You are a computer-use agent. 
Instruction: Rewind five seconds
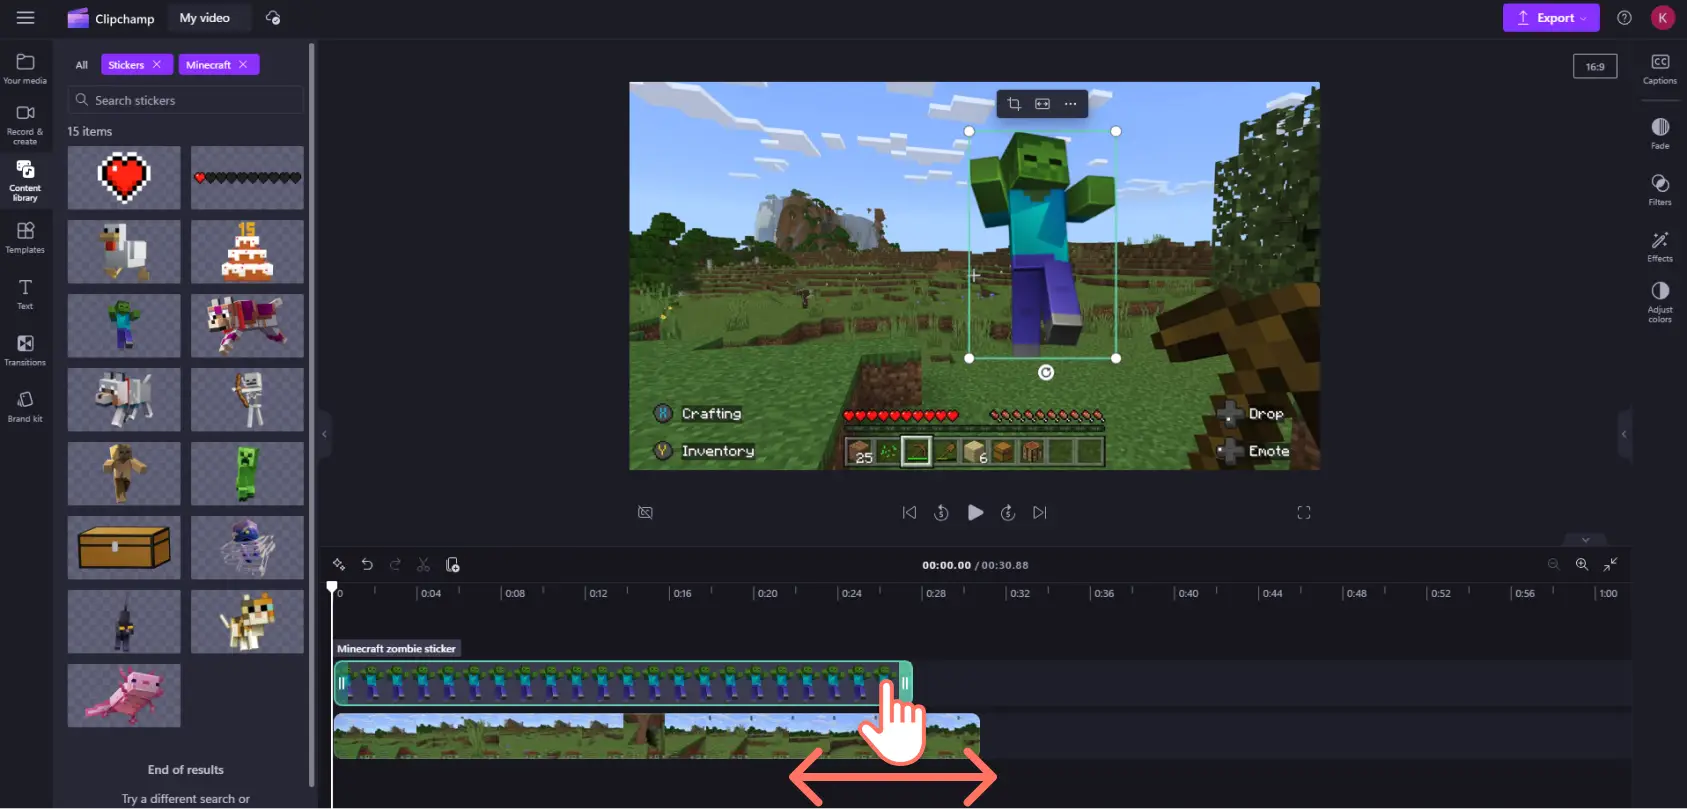pos(941,512)
